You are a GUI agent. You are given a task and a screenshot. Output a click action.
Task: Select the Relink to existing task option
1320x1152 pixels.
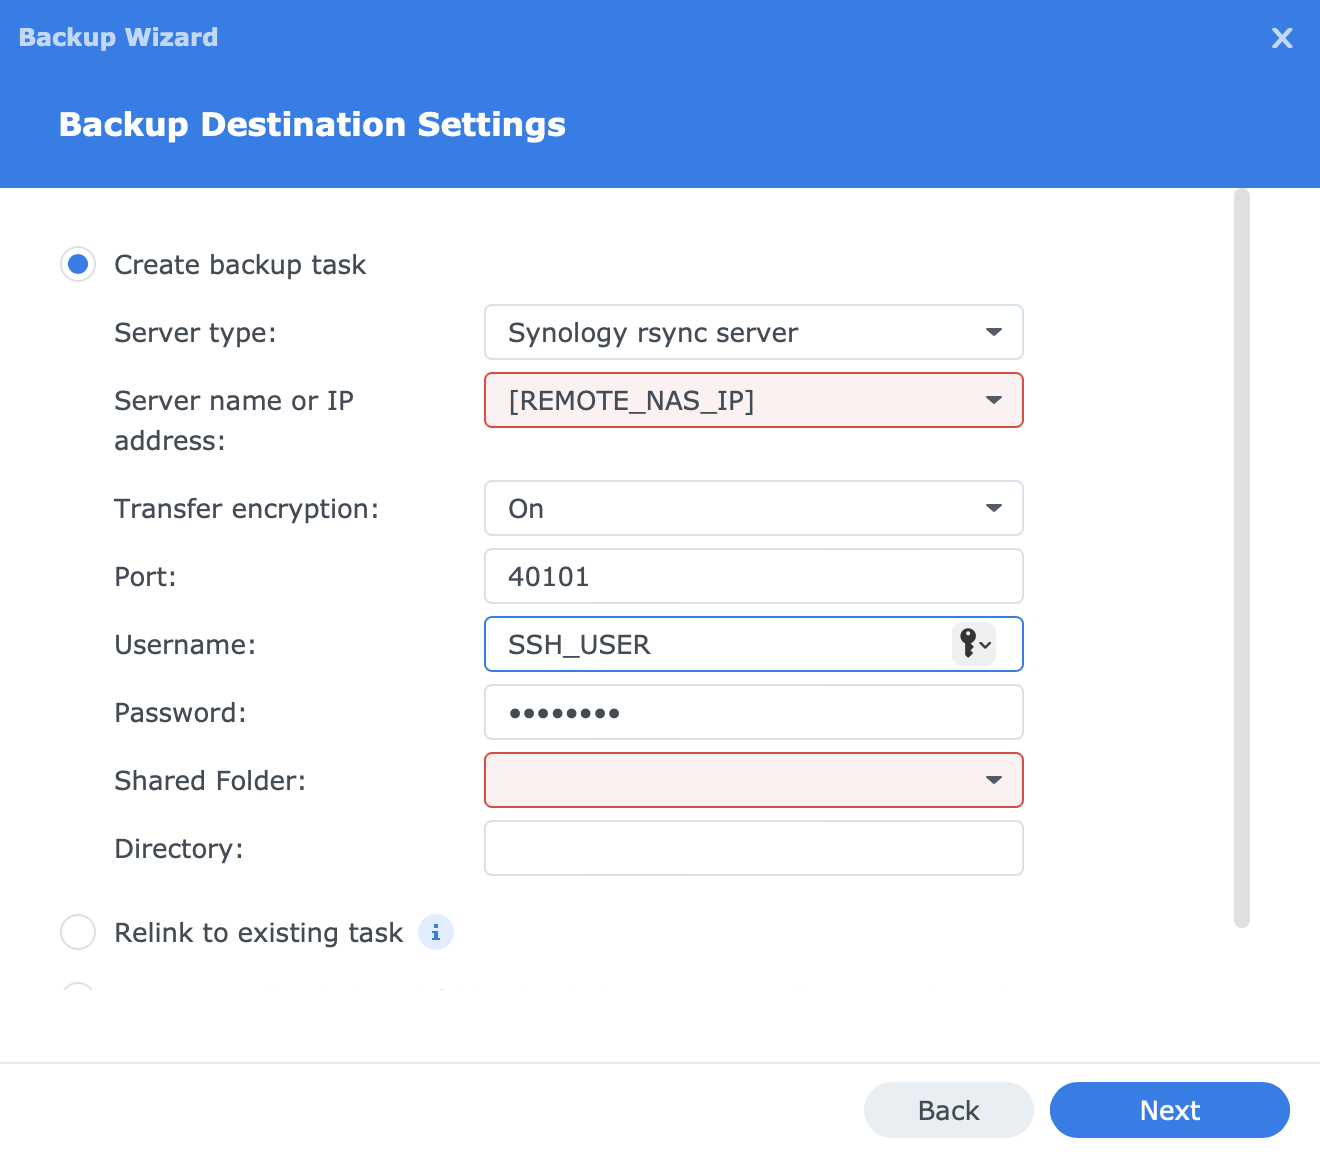point(78,932)
